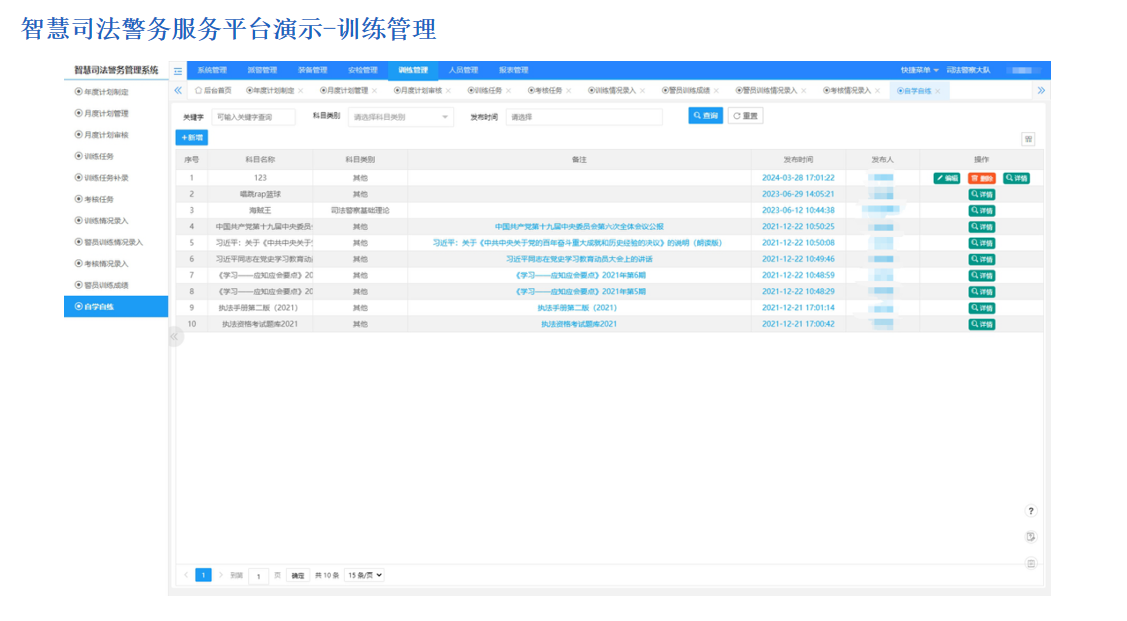点击新增按钮添加自学科目
1127x621 pixels.
pos(190,137)
